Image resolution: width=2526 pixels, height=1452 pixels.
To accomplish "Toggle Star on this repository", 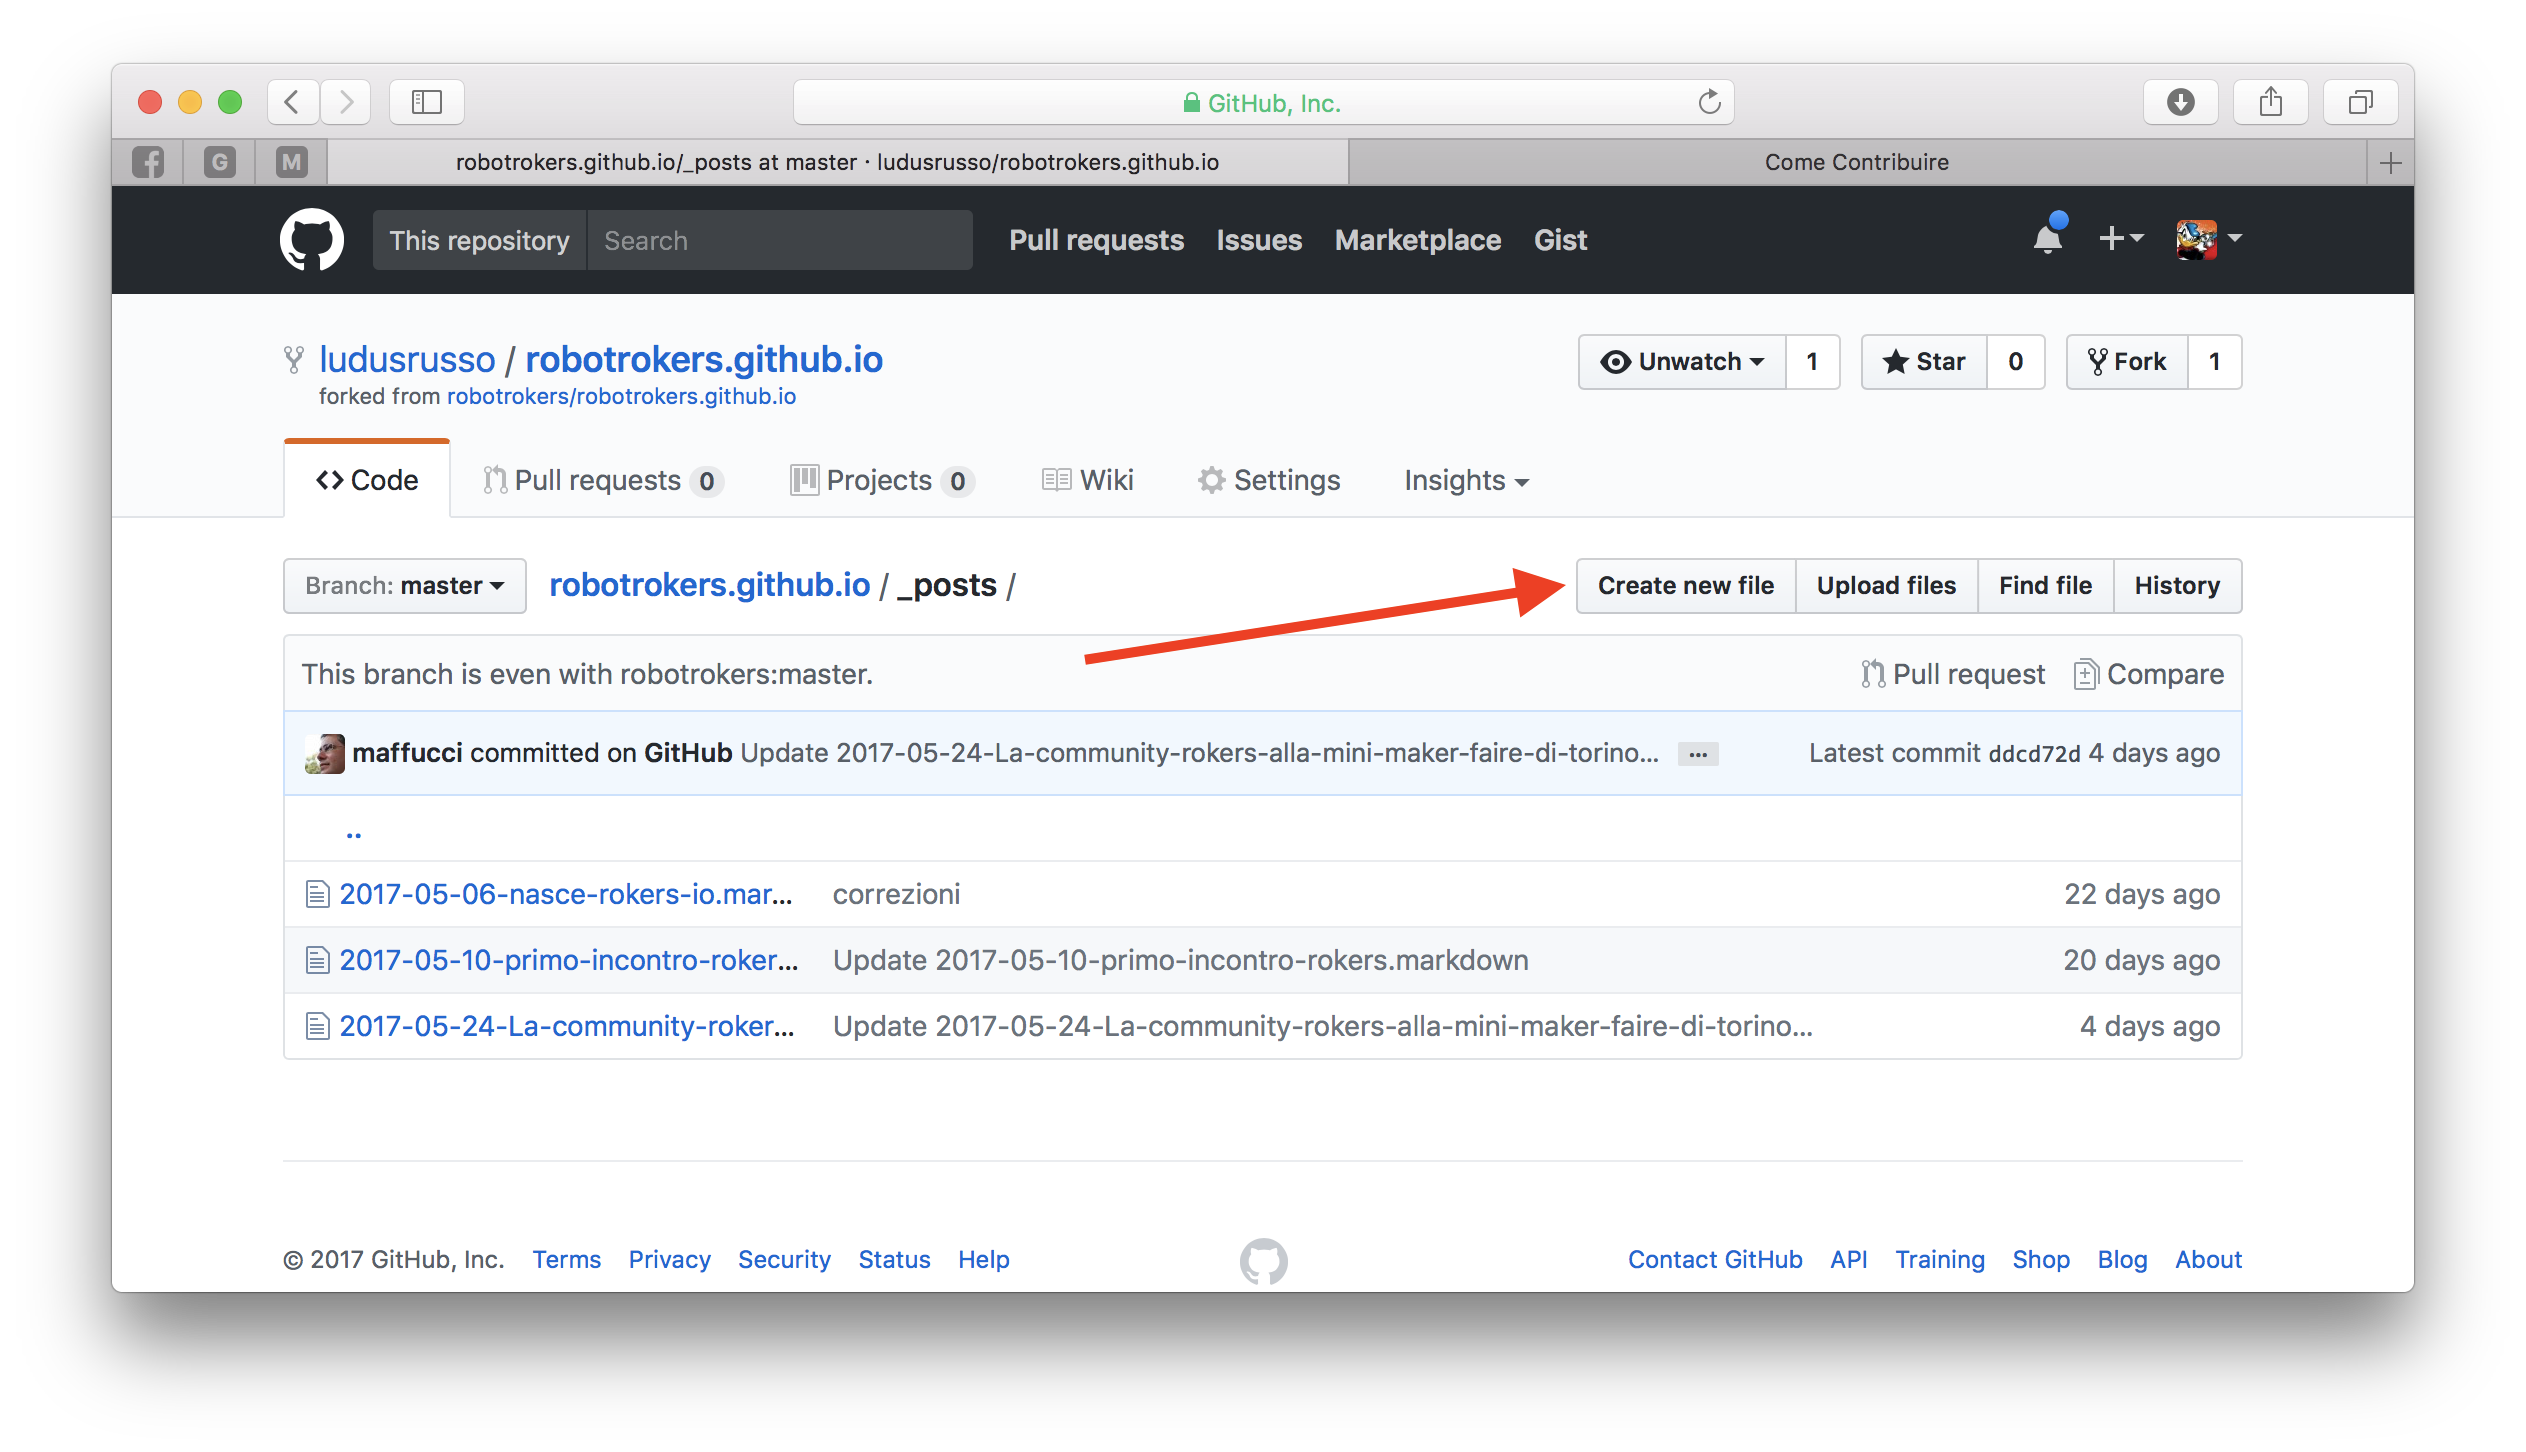I will pyautogui.click(x=1924, y=362).
